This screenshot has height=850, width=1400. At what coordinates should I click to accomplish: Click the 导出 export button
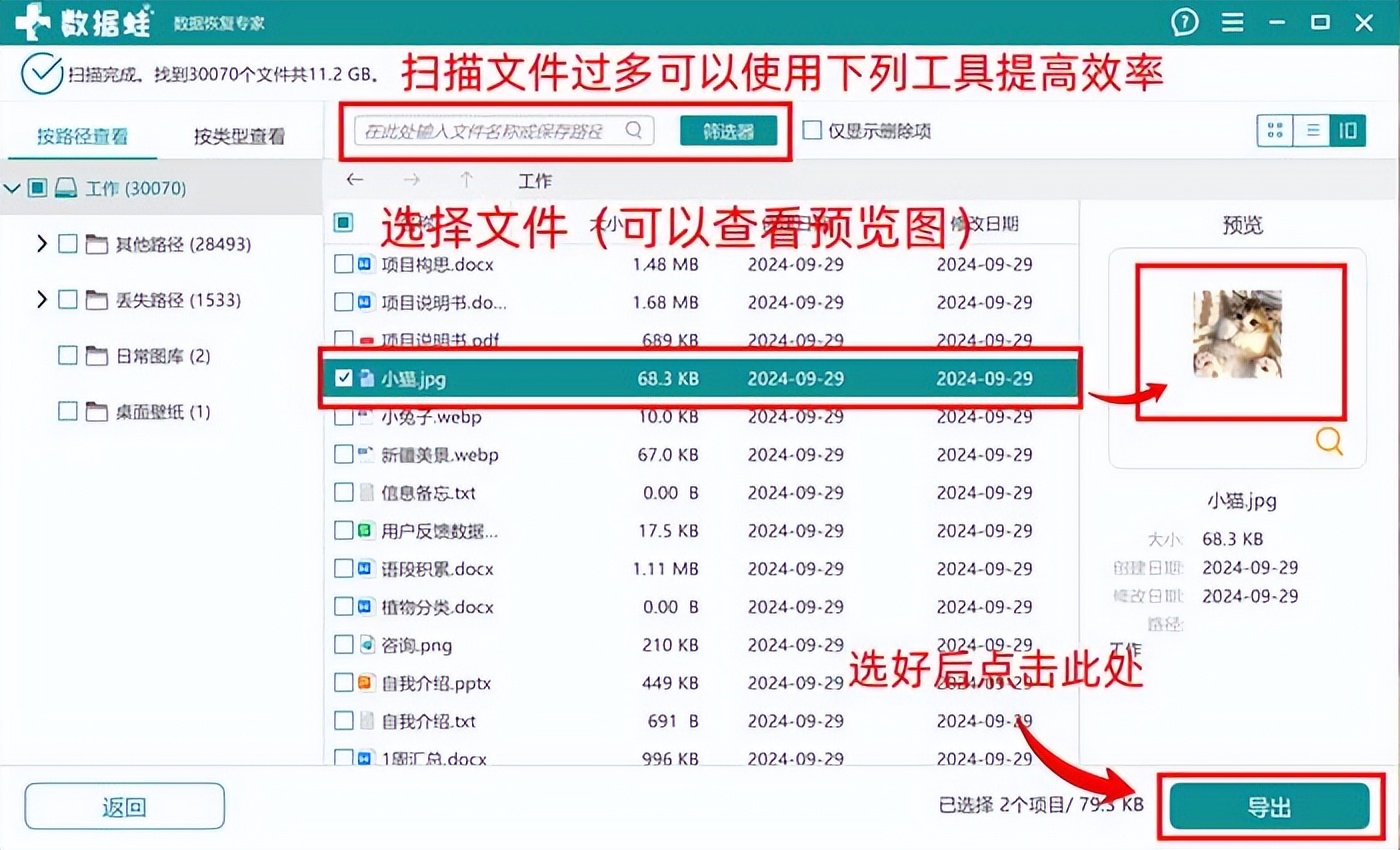(1269, 807)
